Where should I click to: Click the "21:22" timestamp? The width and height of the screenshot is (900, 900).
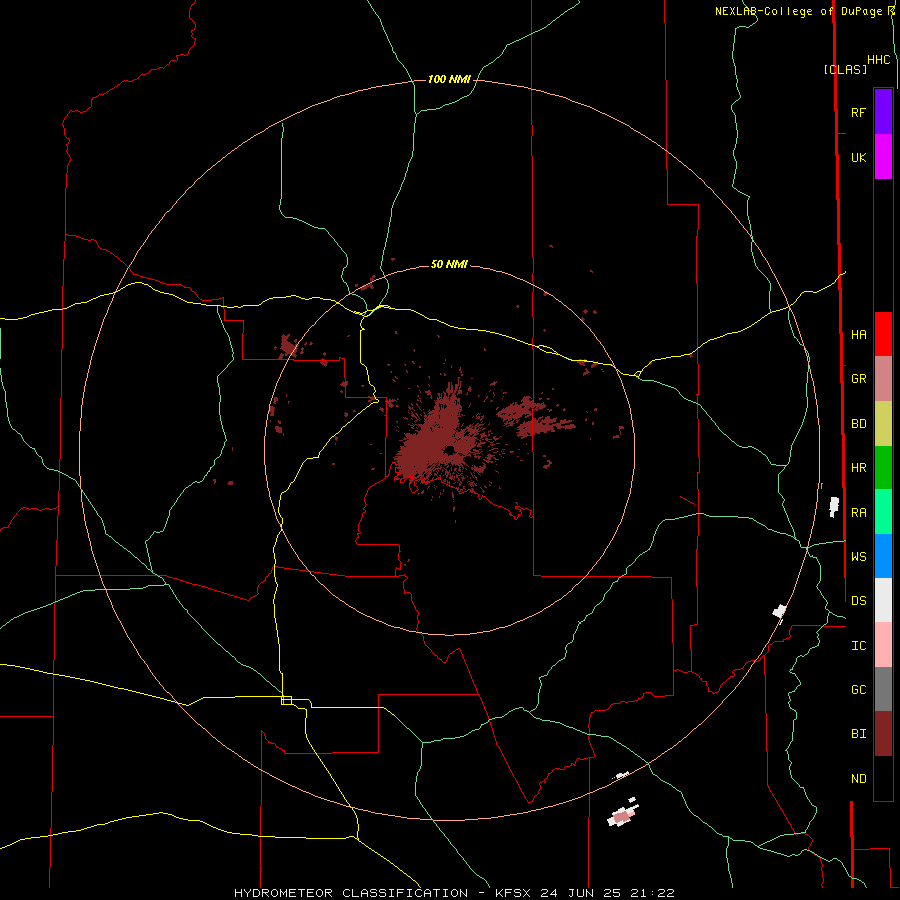point(653,893)
